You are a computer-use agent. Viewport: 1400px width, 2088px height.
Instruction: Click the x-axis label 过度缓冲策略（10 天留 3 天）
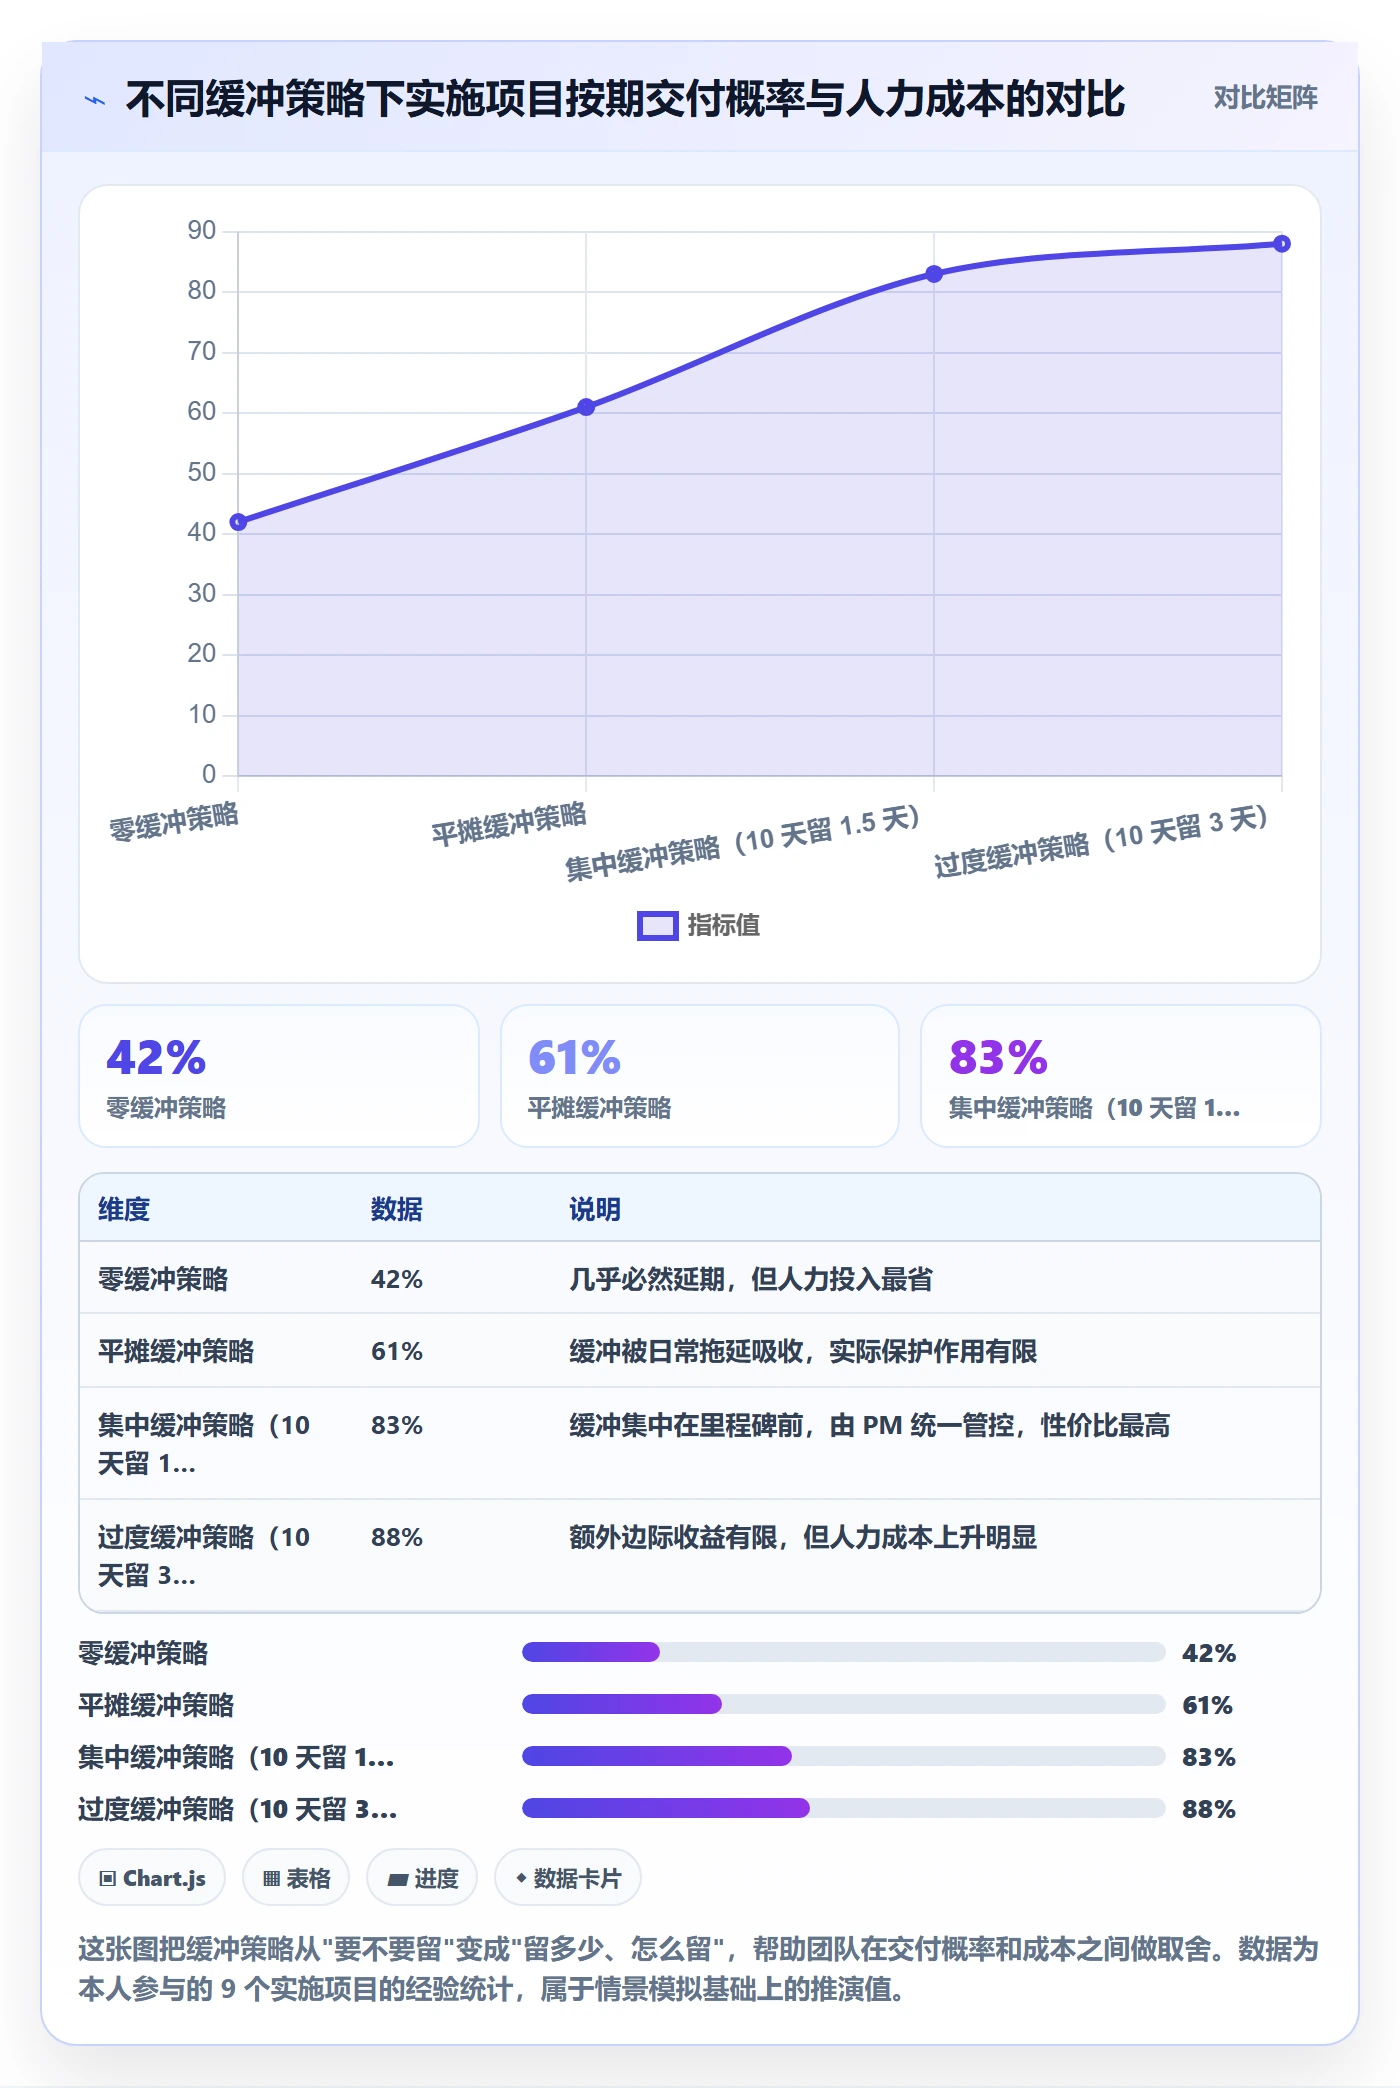[1102, 840]
